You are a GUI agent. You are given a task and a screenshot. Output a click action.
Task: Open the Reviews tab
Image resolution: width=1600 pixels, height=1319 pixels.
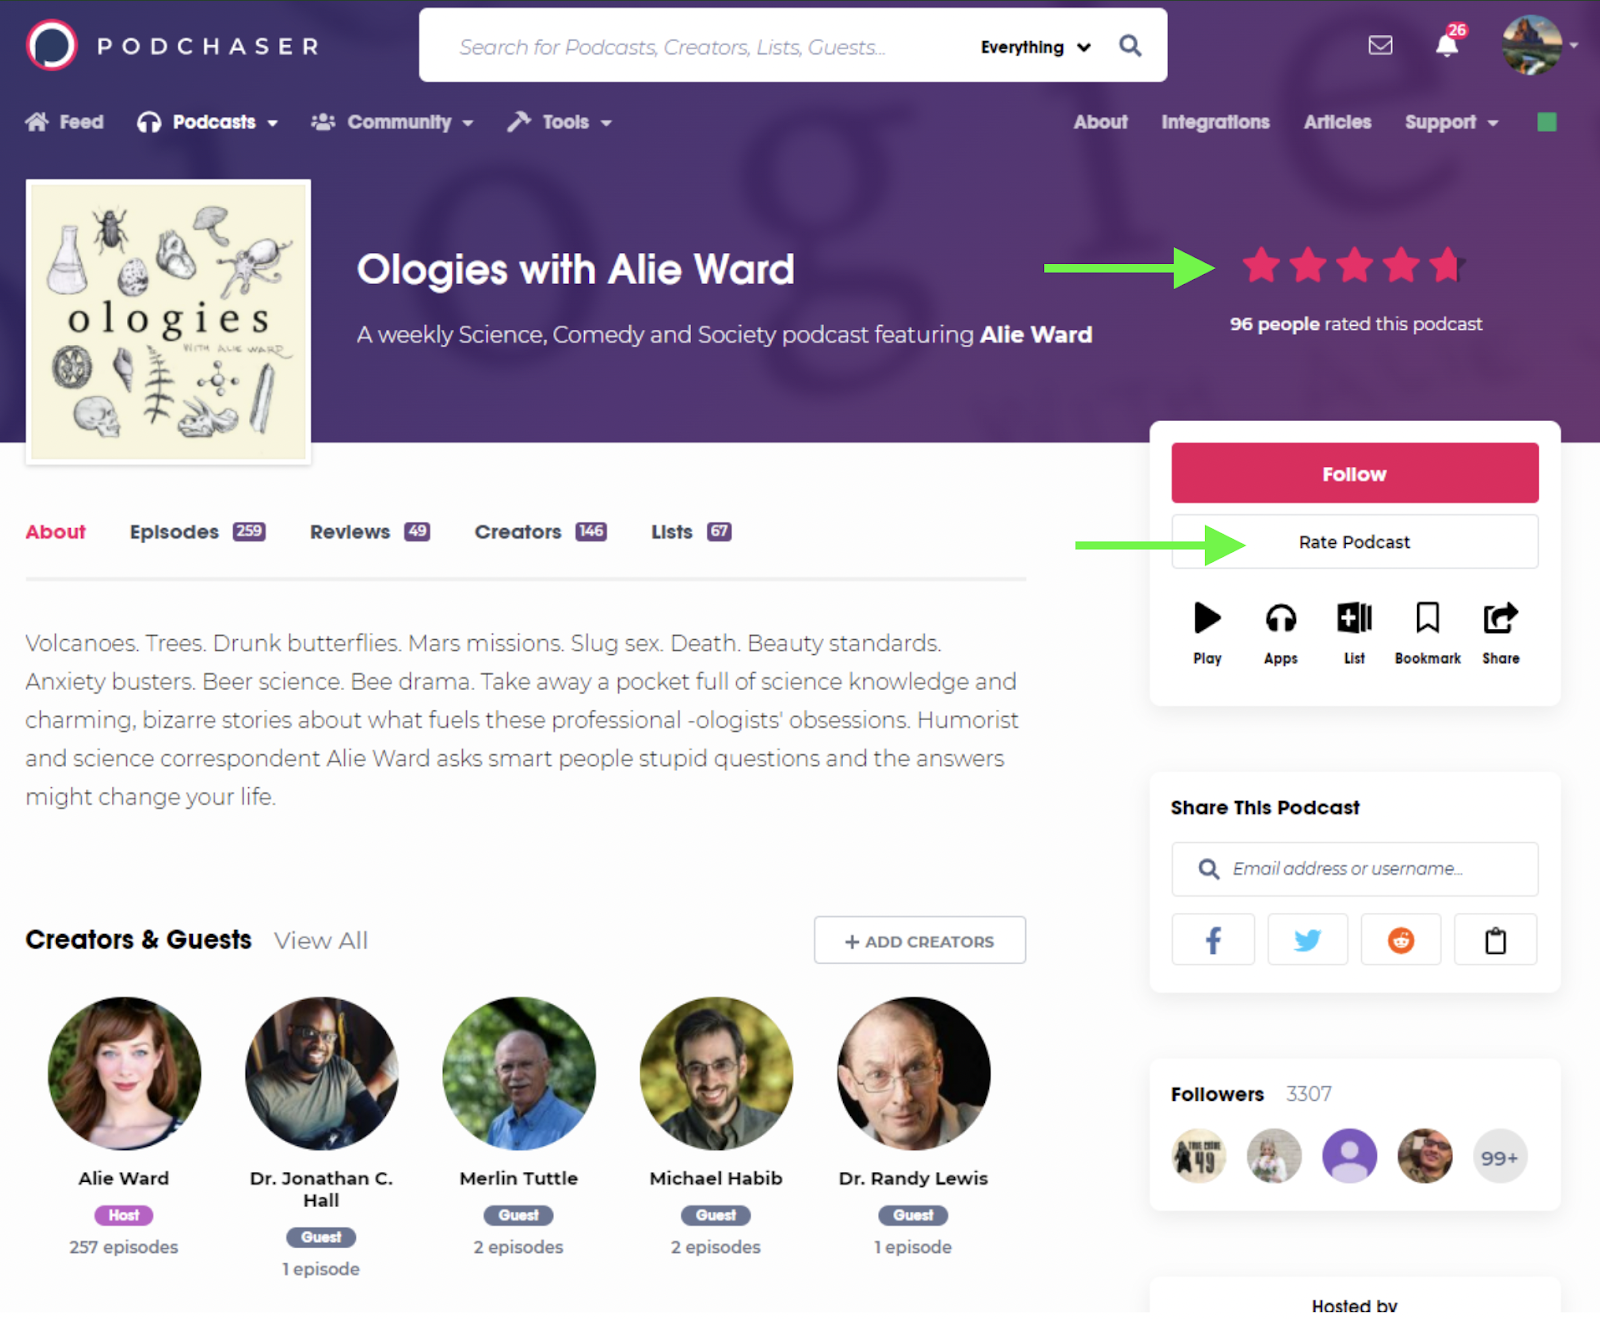click(370, 532)
